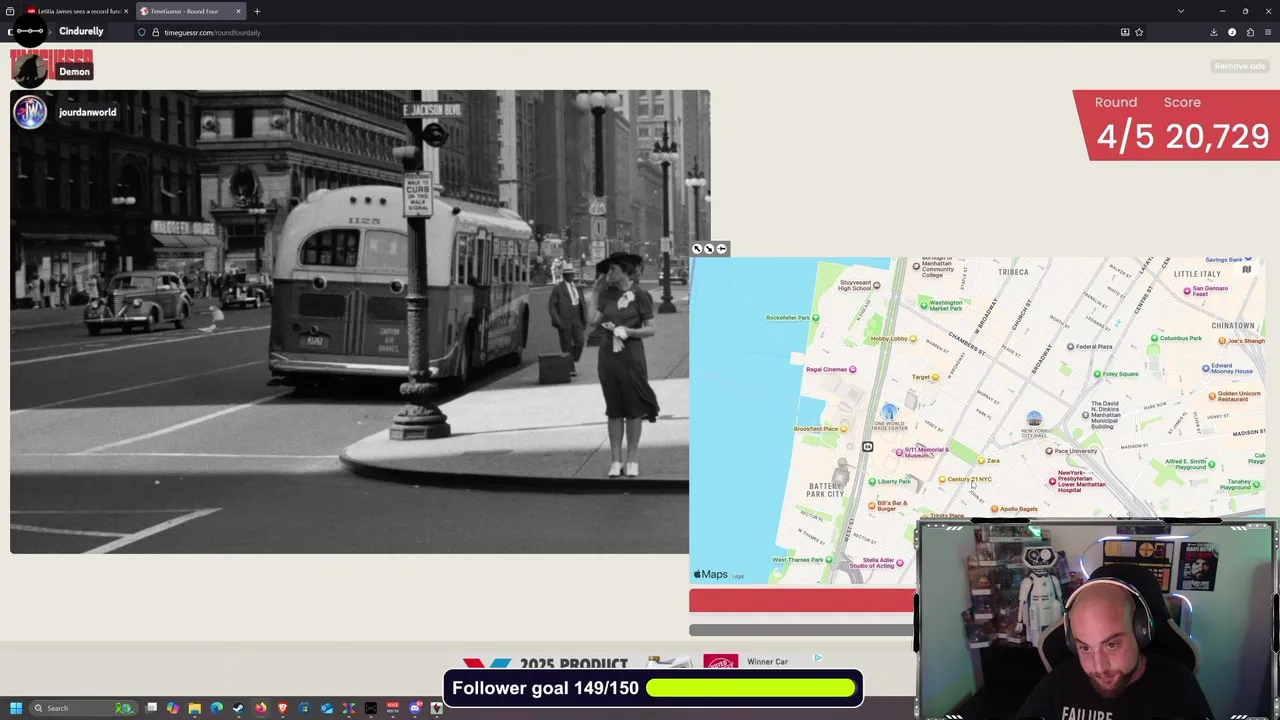Screen dimensions: 1280x720
Task: Click the Winner Car ad text
Action: click(x=767, y=662)
